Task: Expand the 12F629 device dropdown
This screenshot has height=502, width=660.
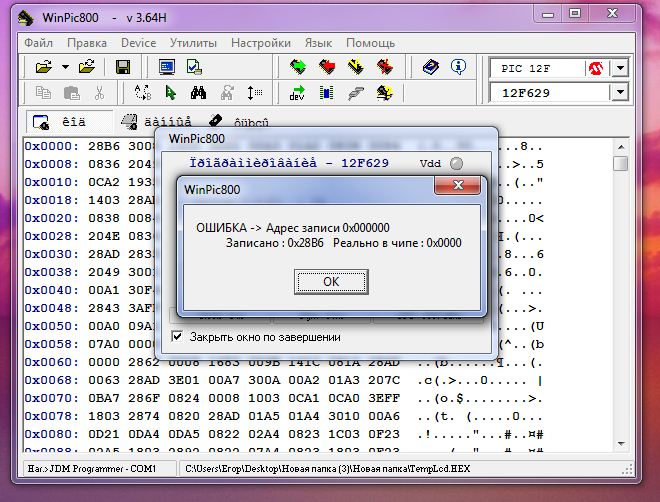Action: [620, 93]
